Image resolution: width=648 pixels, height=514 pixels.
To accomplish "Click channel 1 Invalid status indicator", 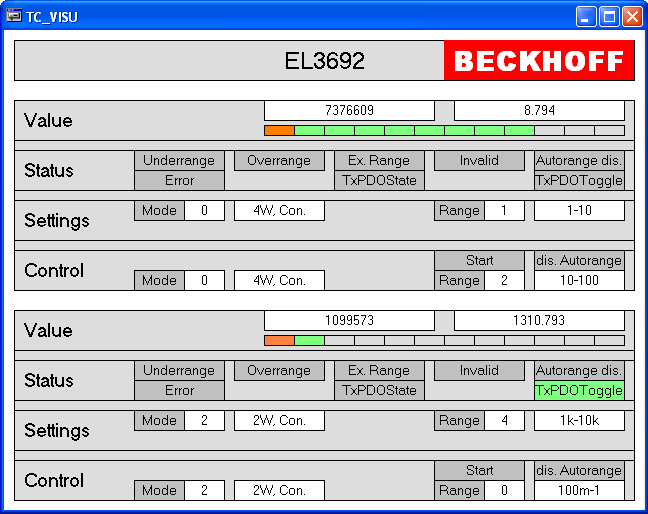I will point(479,160).
